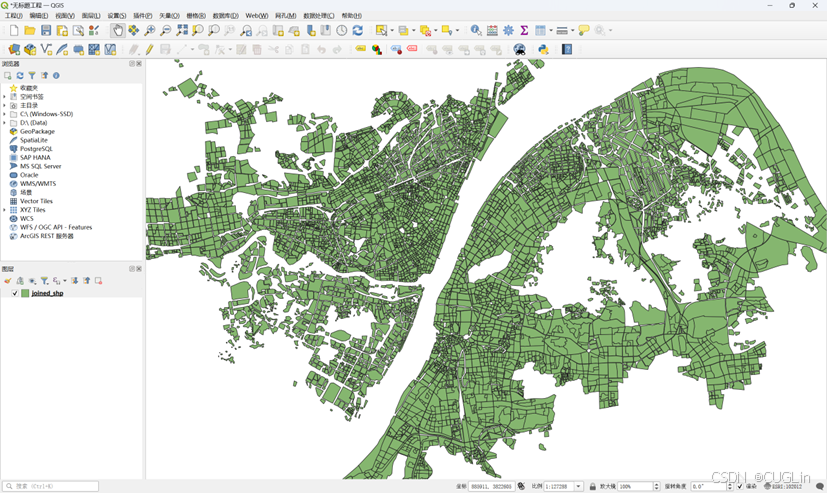Click the coordinate input field
The height and width of the screenshot is (493, 827).
tap(492, 486)
